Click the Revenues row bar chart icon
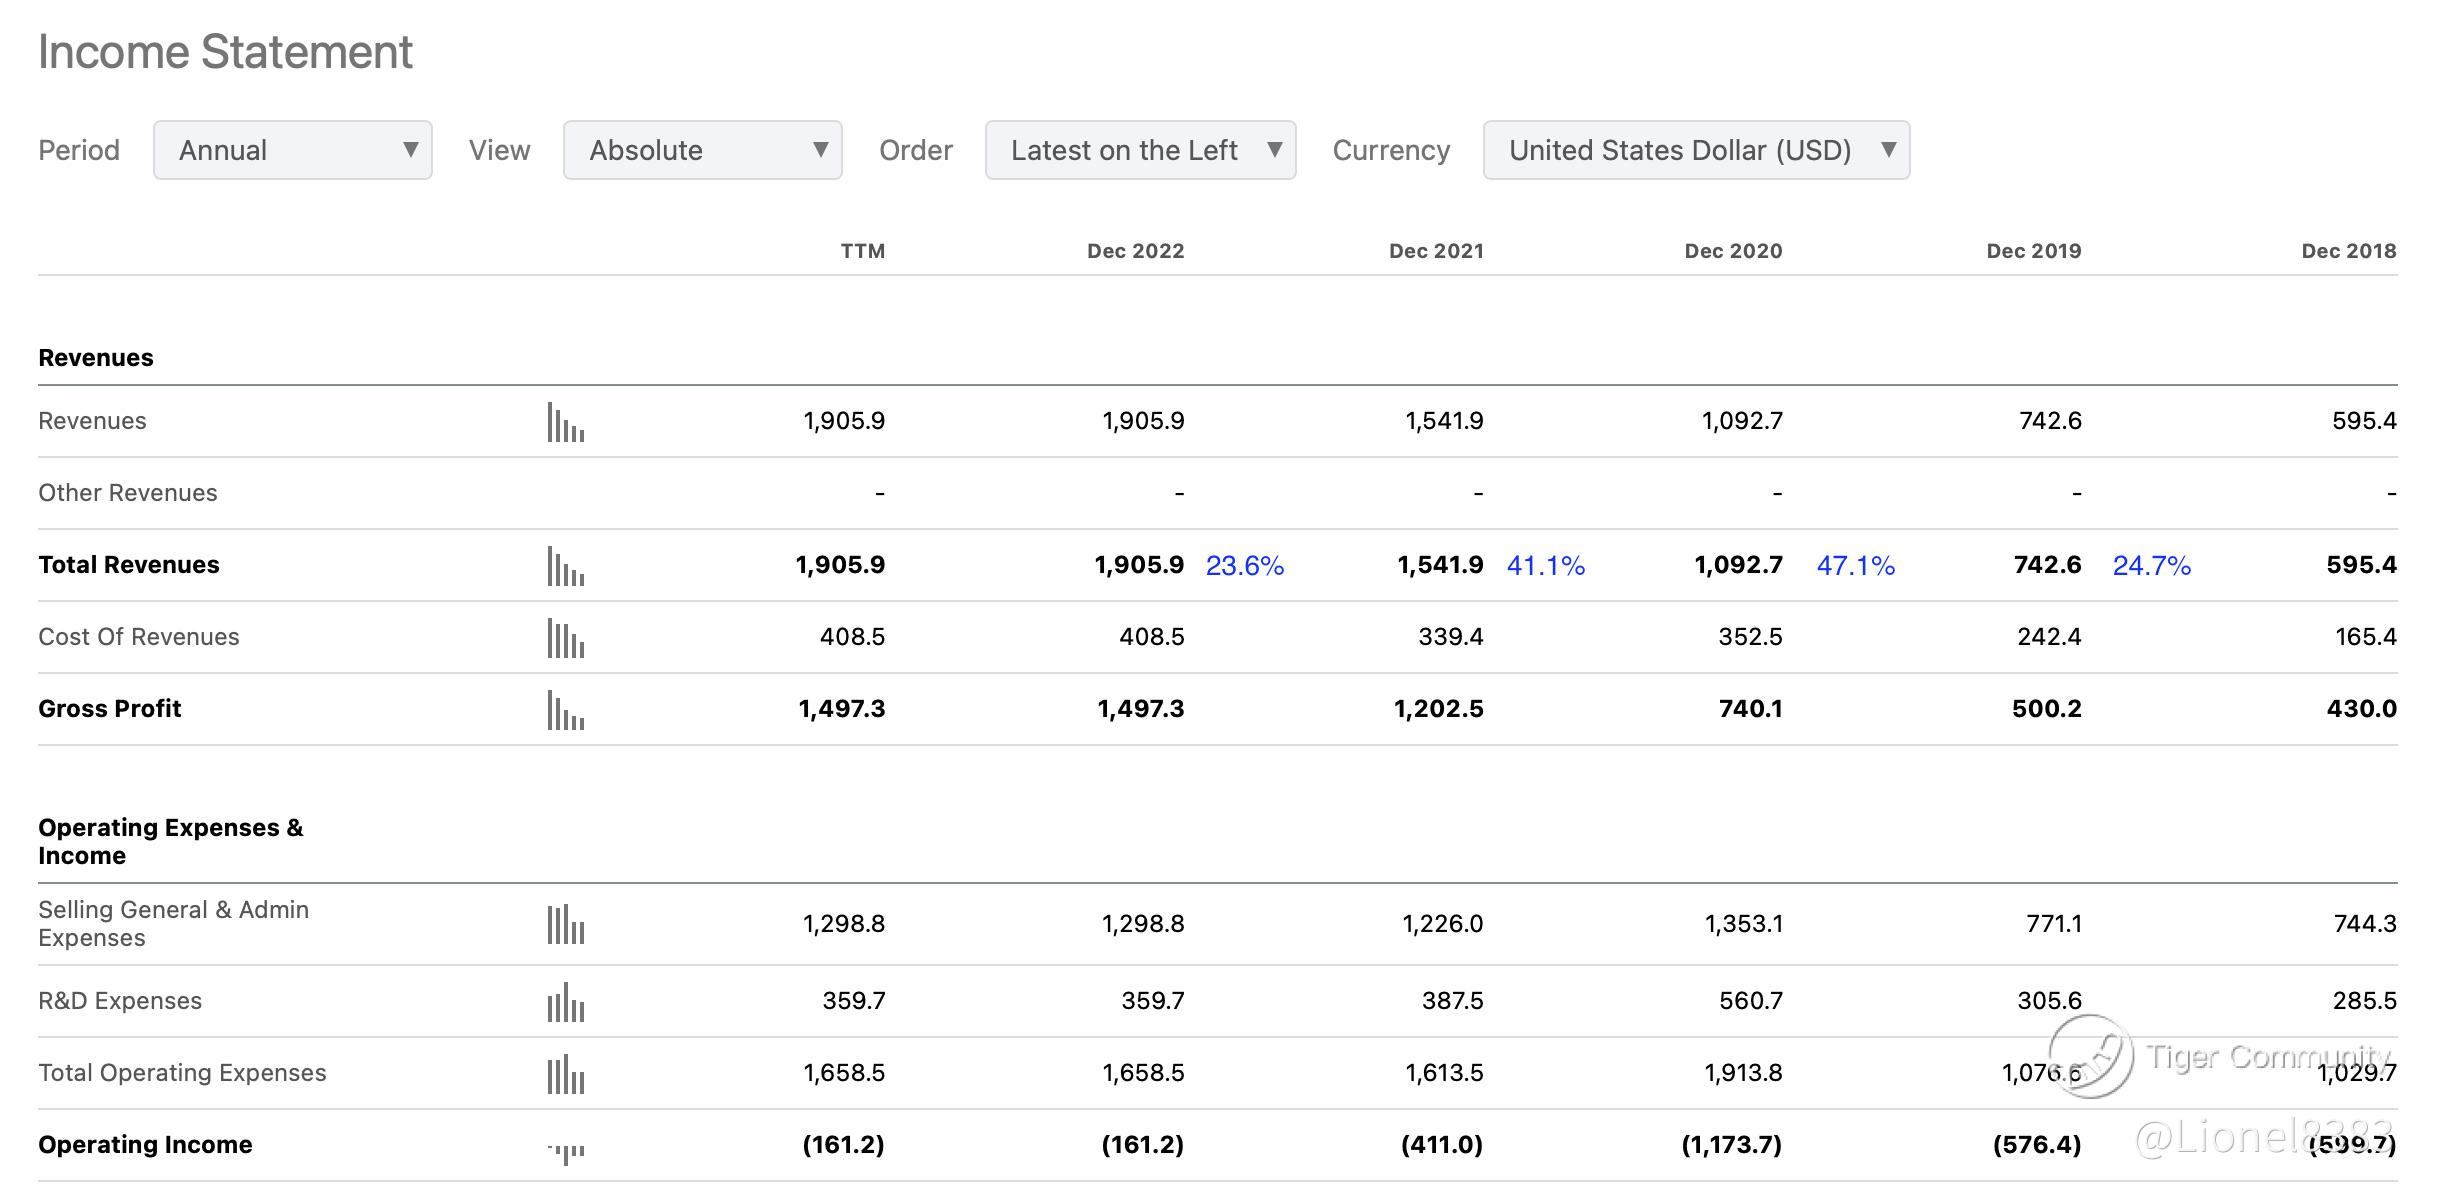 [x=565, y=422]
